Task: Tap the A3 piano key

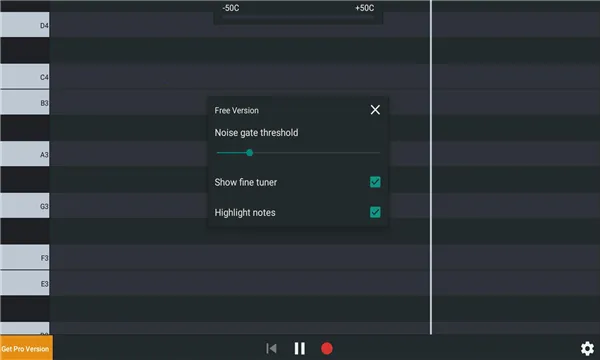Action: click(24, 154)
